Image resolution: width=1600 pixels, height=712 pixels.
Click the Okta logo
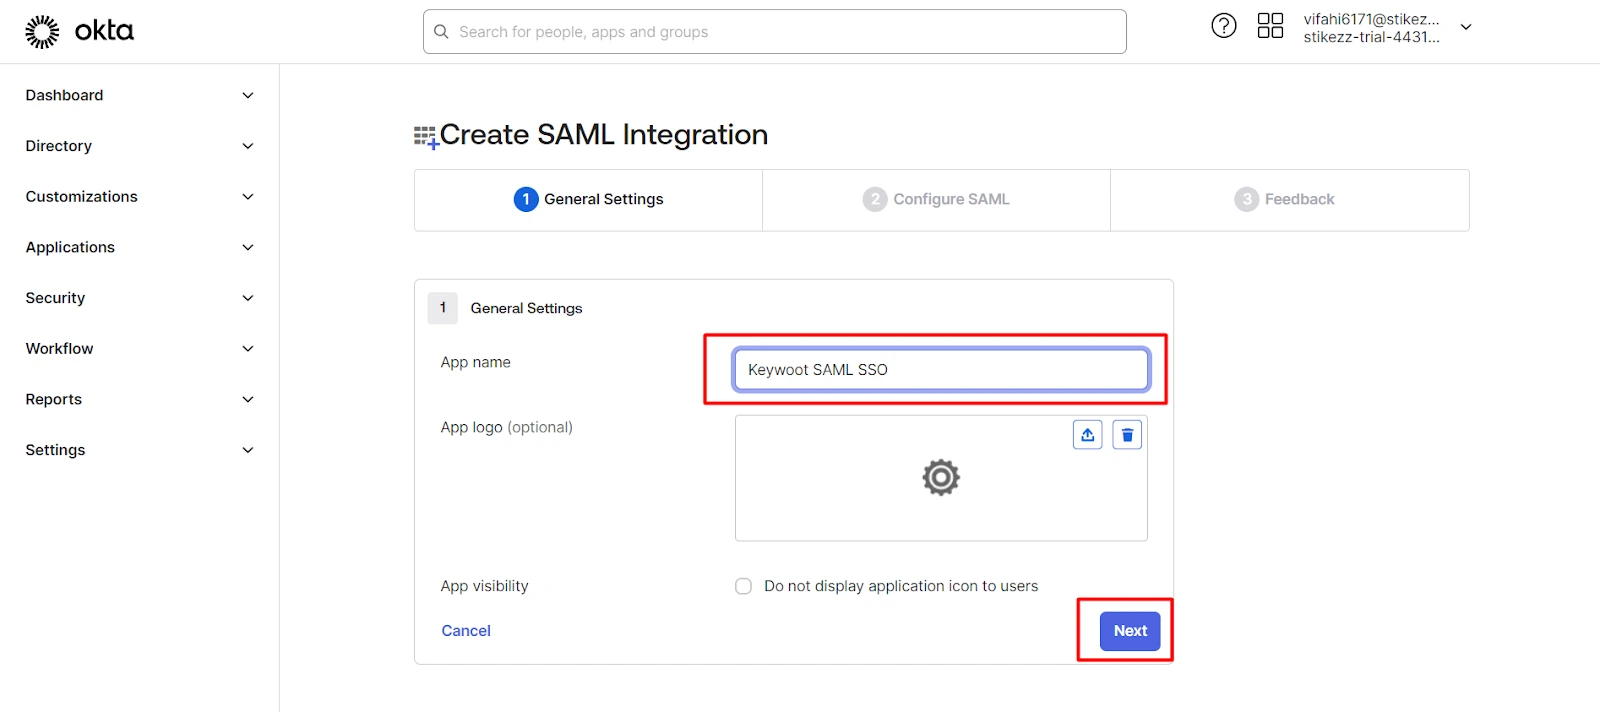click(79, 31)
